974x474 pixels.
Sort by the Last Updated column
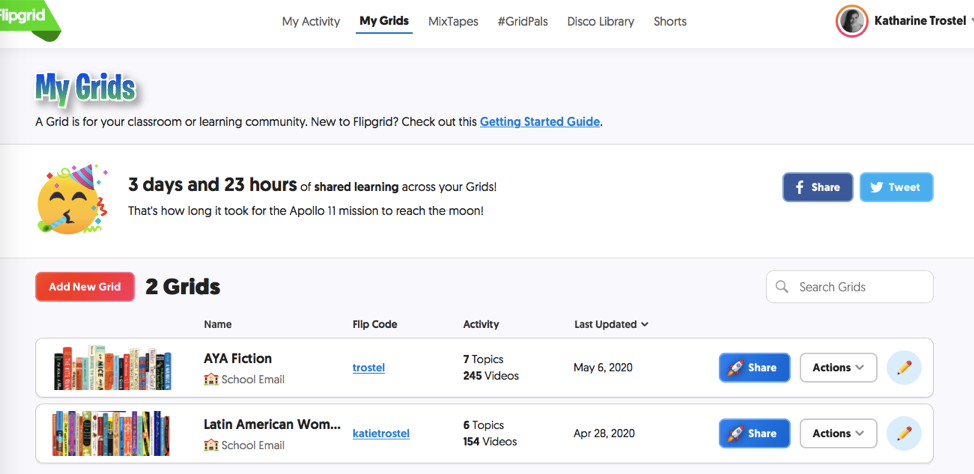click(x=611, y=324)
